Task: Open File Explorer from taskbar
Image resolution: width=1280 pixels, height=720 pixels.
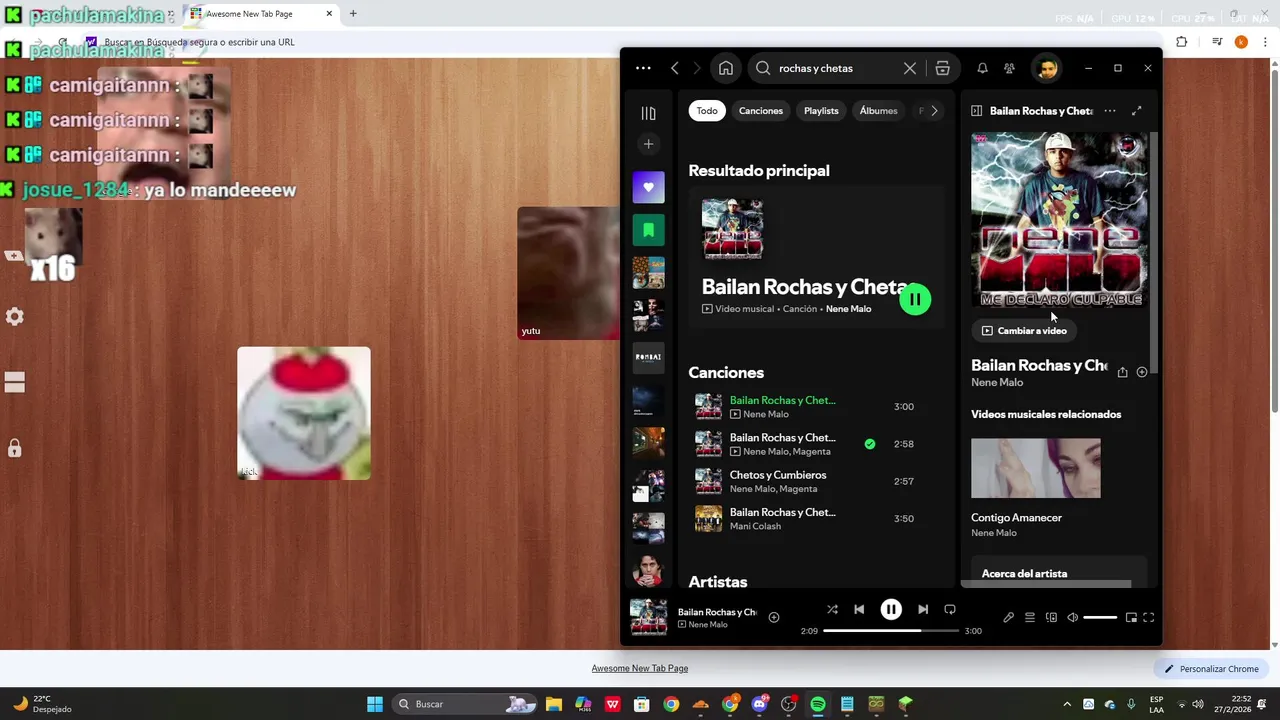Action: [x=553, y=704]
